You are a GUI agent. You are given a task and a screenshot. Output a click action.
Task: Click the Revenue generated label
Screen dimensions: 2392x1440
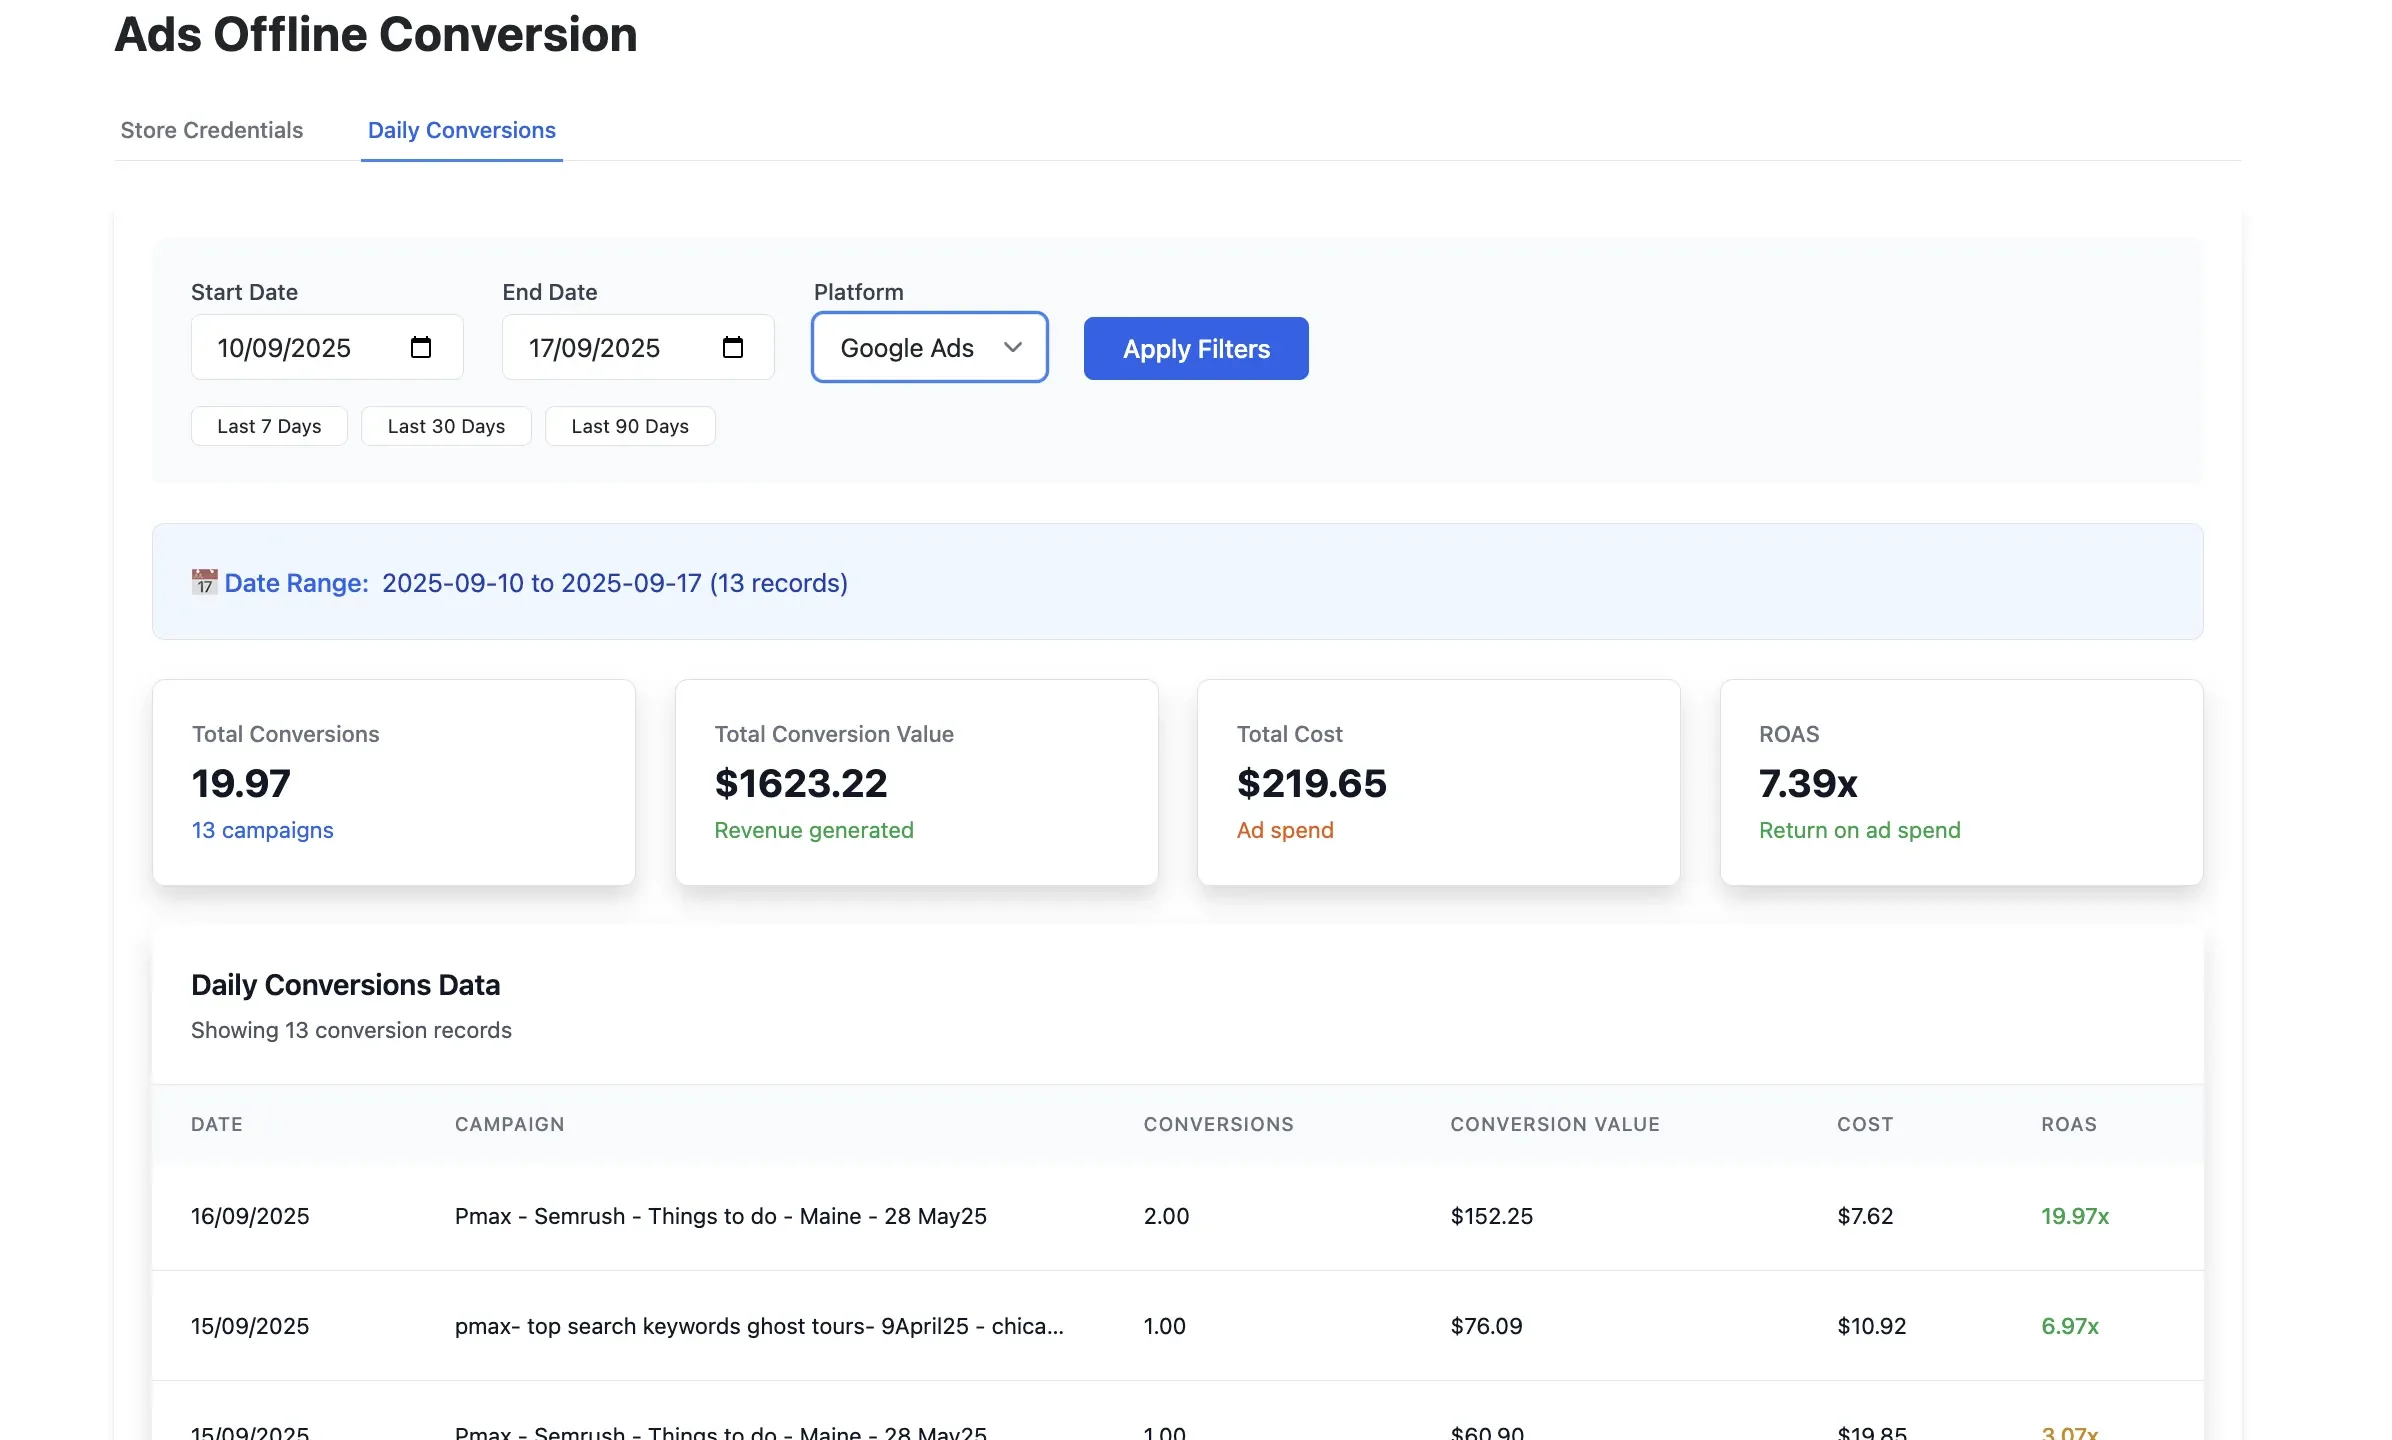pos(814,830)
